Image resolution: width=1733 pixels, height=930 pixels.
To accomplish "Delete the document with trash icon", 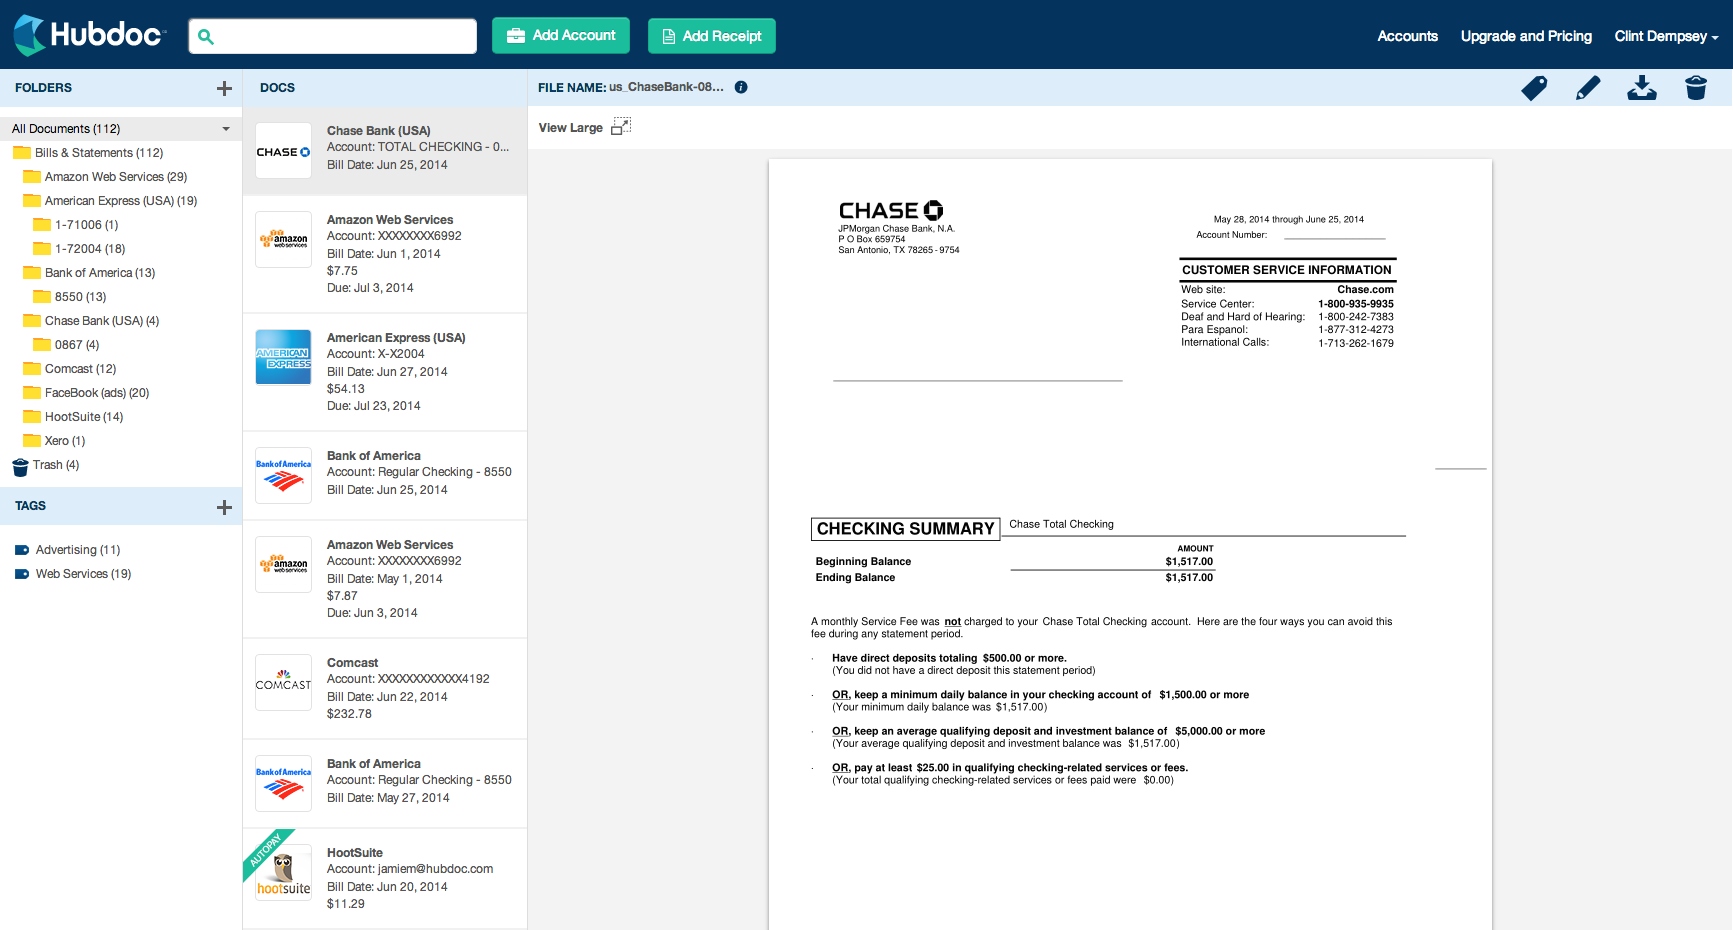I will pyautogui.click(x=1696, y=88).
